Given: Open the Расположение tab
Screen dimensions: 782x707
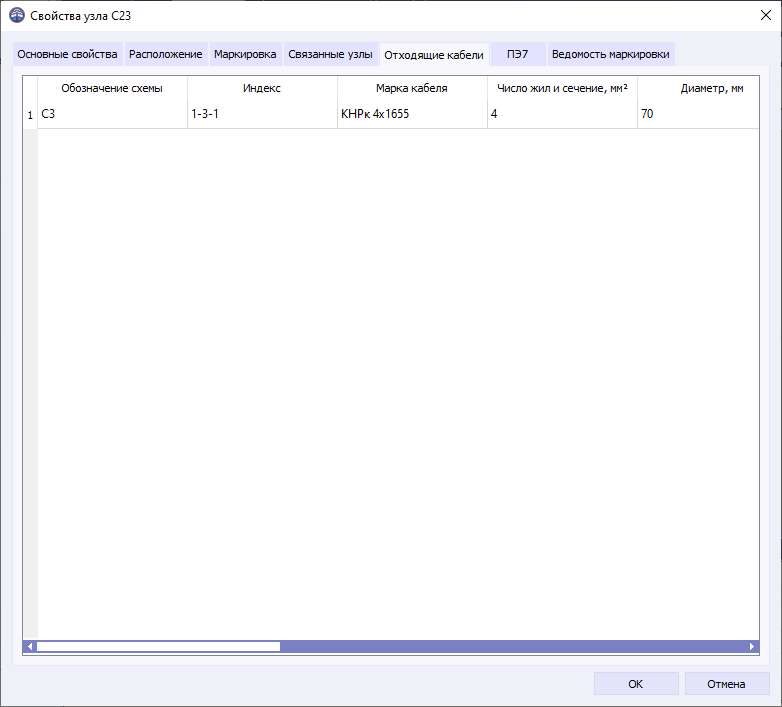Looking at the screenshot, I should click(x=166, y=54).
